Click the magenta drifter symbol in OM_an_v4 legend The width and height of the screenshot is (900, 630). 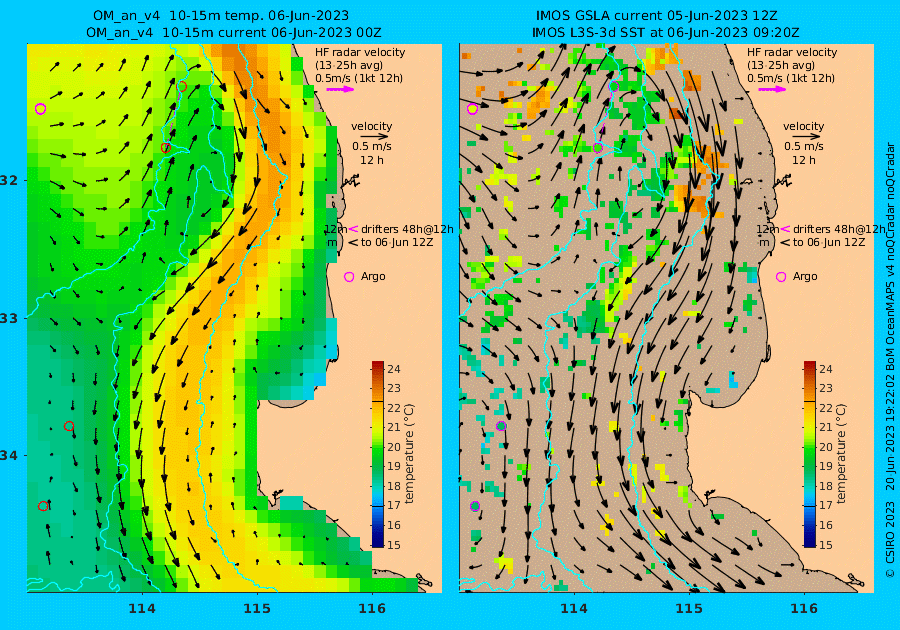(353, 228)
